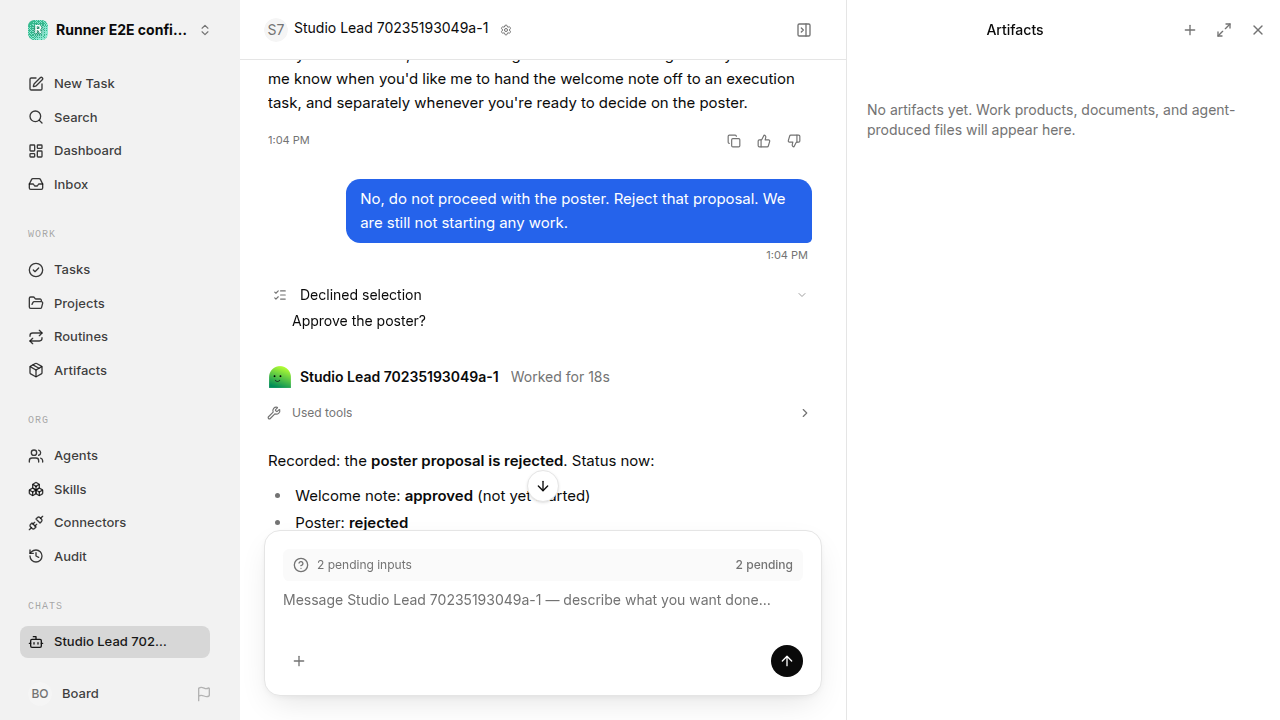
Task: Add new artifact with plus icon
Action: (x=1190, y=30)
